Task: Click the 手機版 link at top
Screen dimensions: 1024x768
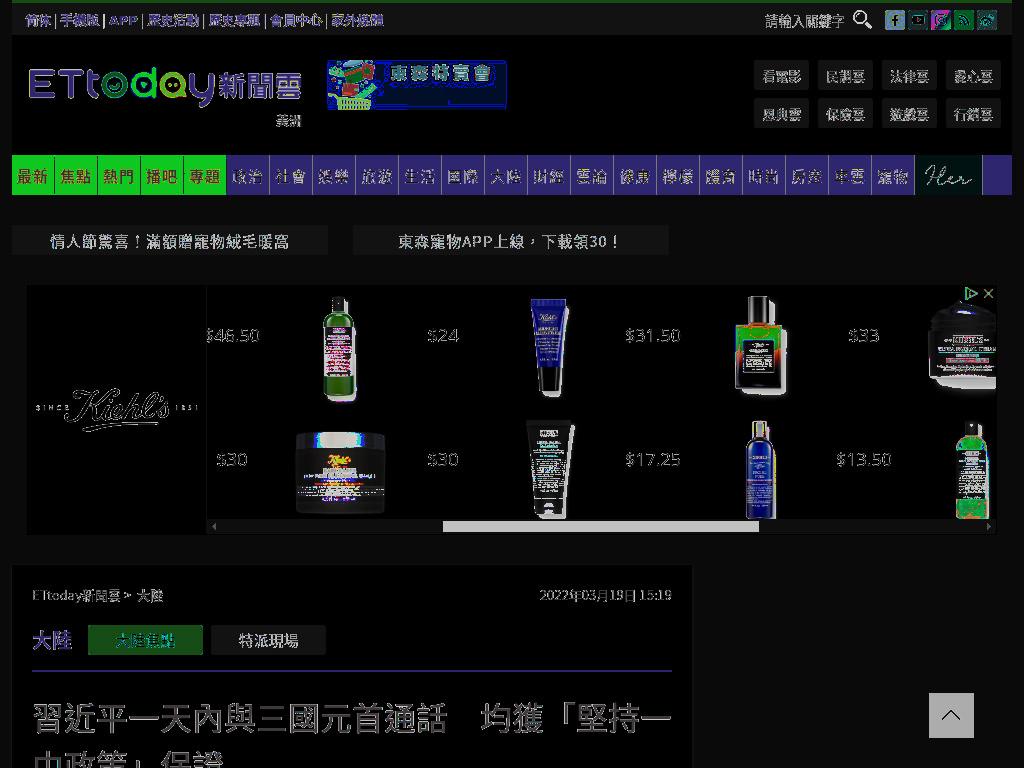Action: point(80,20)
